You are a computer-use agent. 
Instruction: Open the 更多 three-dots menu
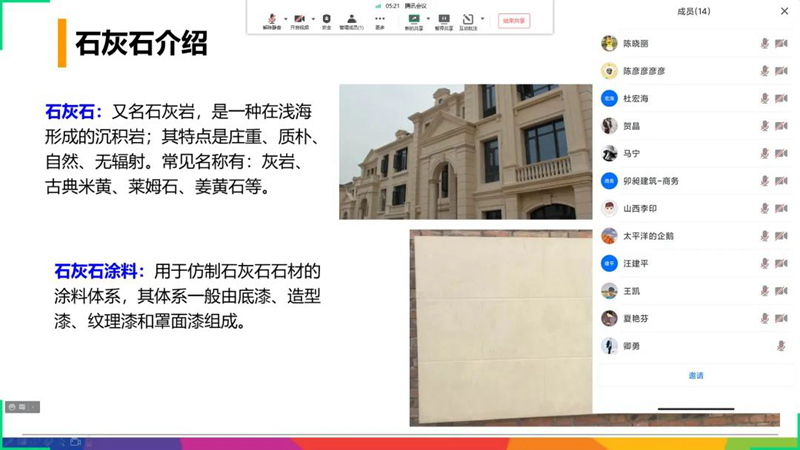pos(380,19)
